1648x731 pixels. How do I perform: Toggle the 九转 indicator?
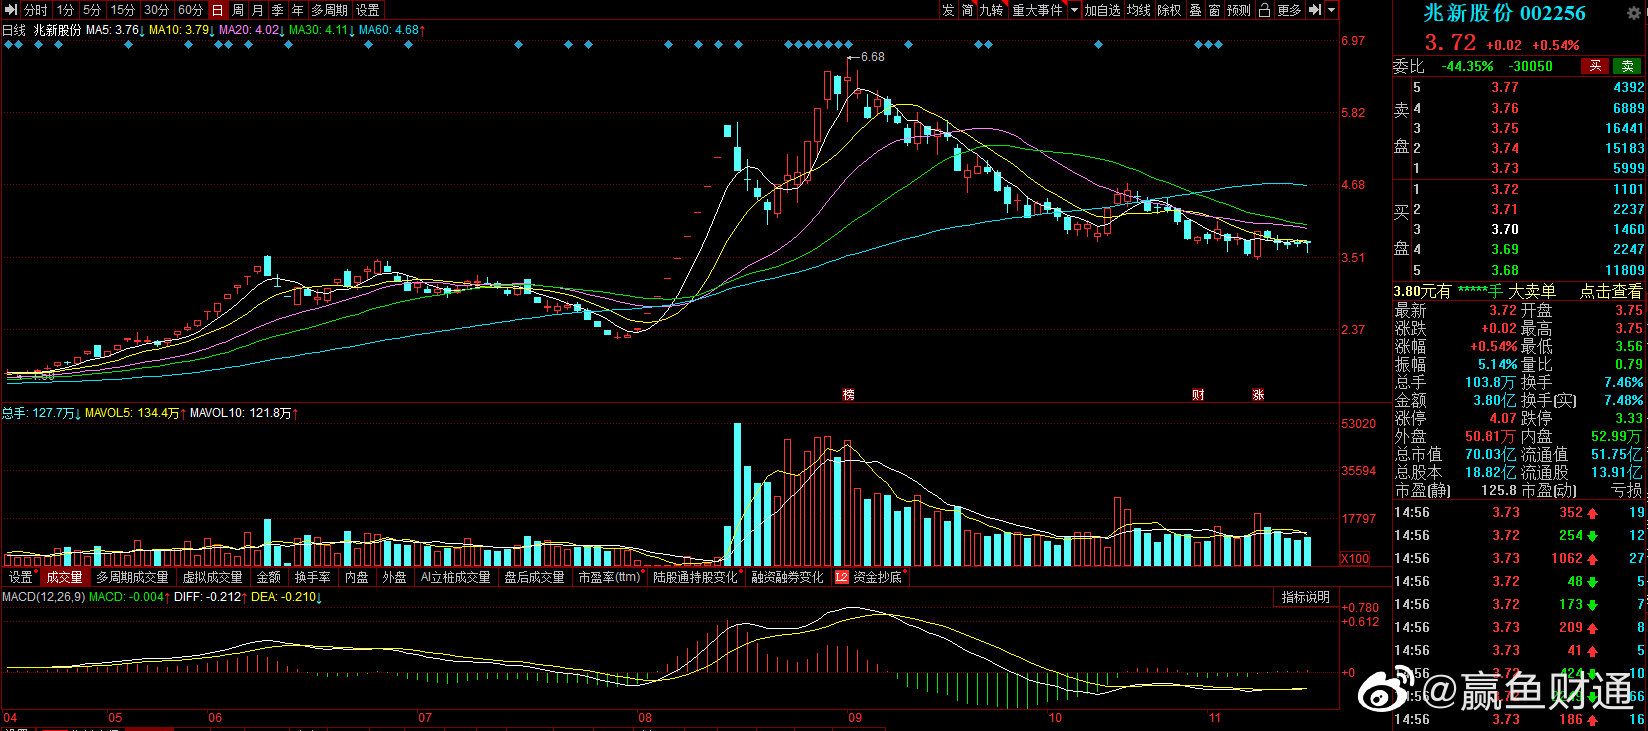[x=992, y=10]
